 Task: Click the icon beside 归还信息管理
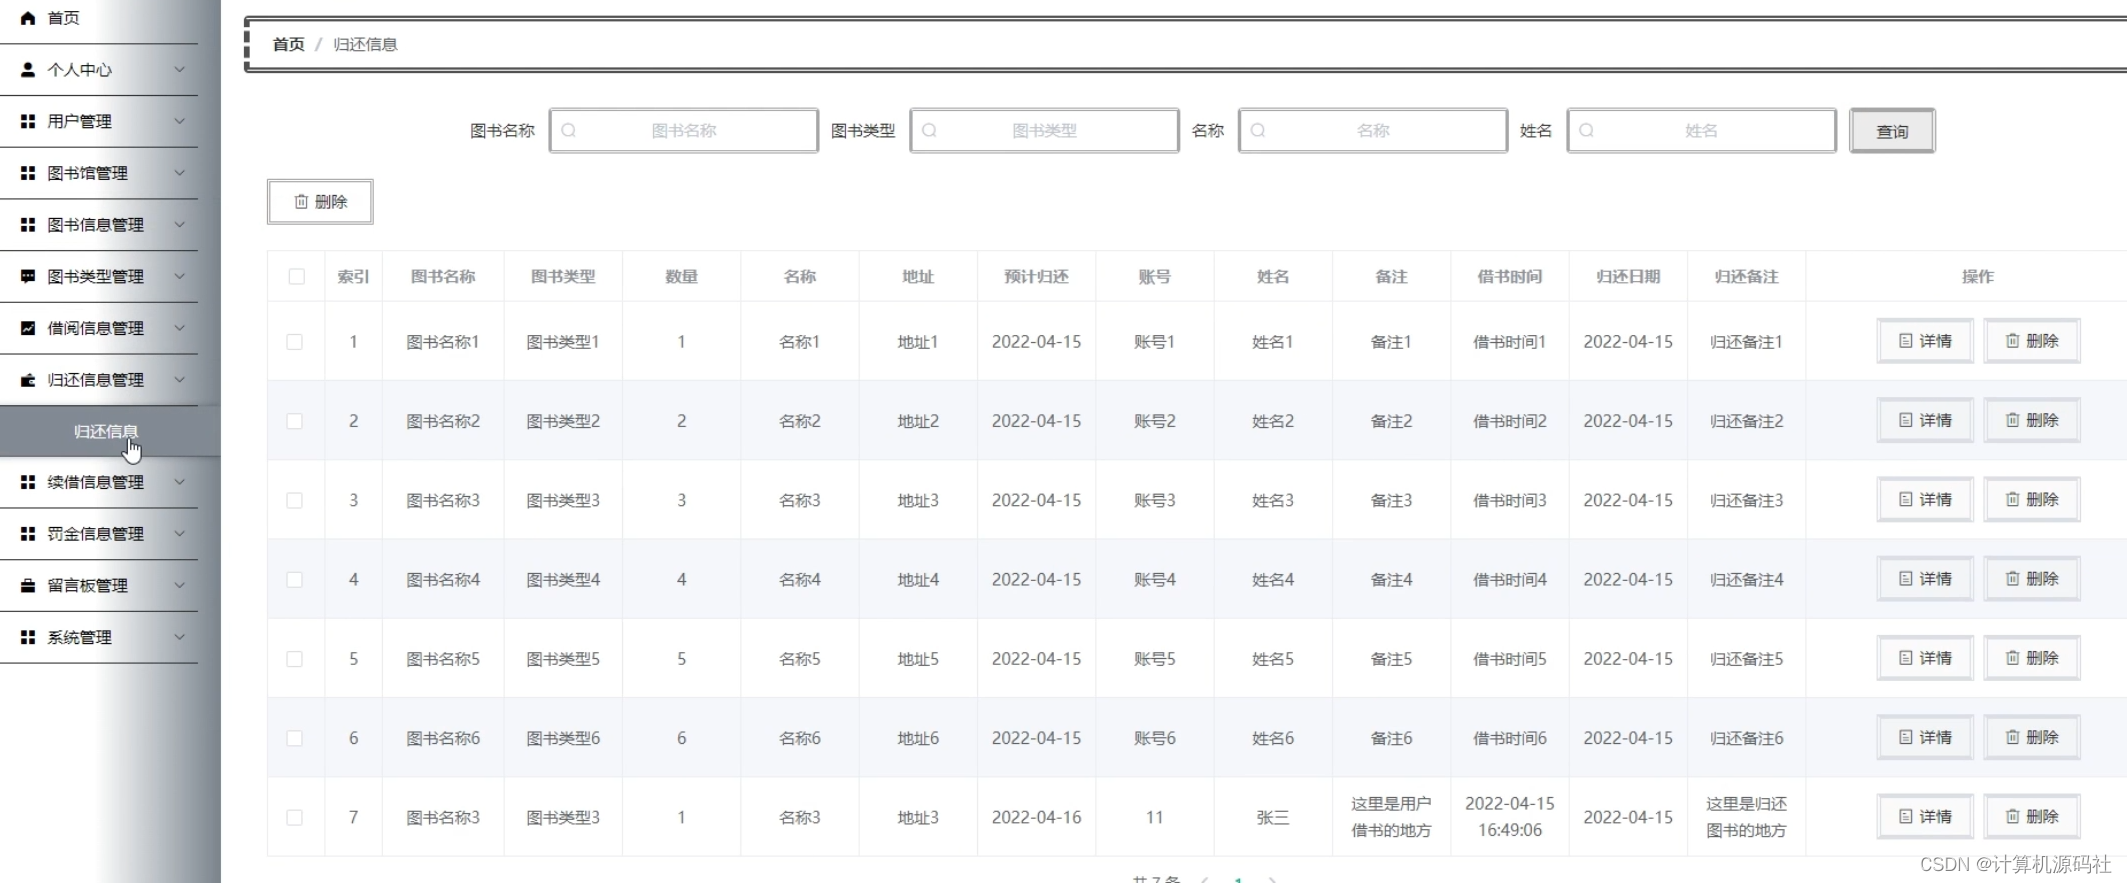28,380
